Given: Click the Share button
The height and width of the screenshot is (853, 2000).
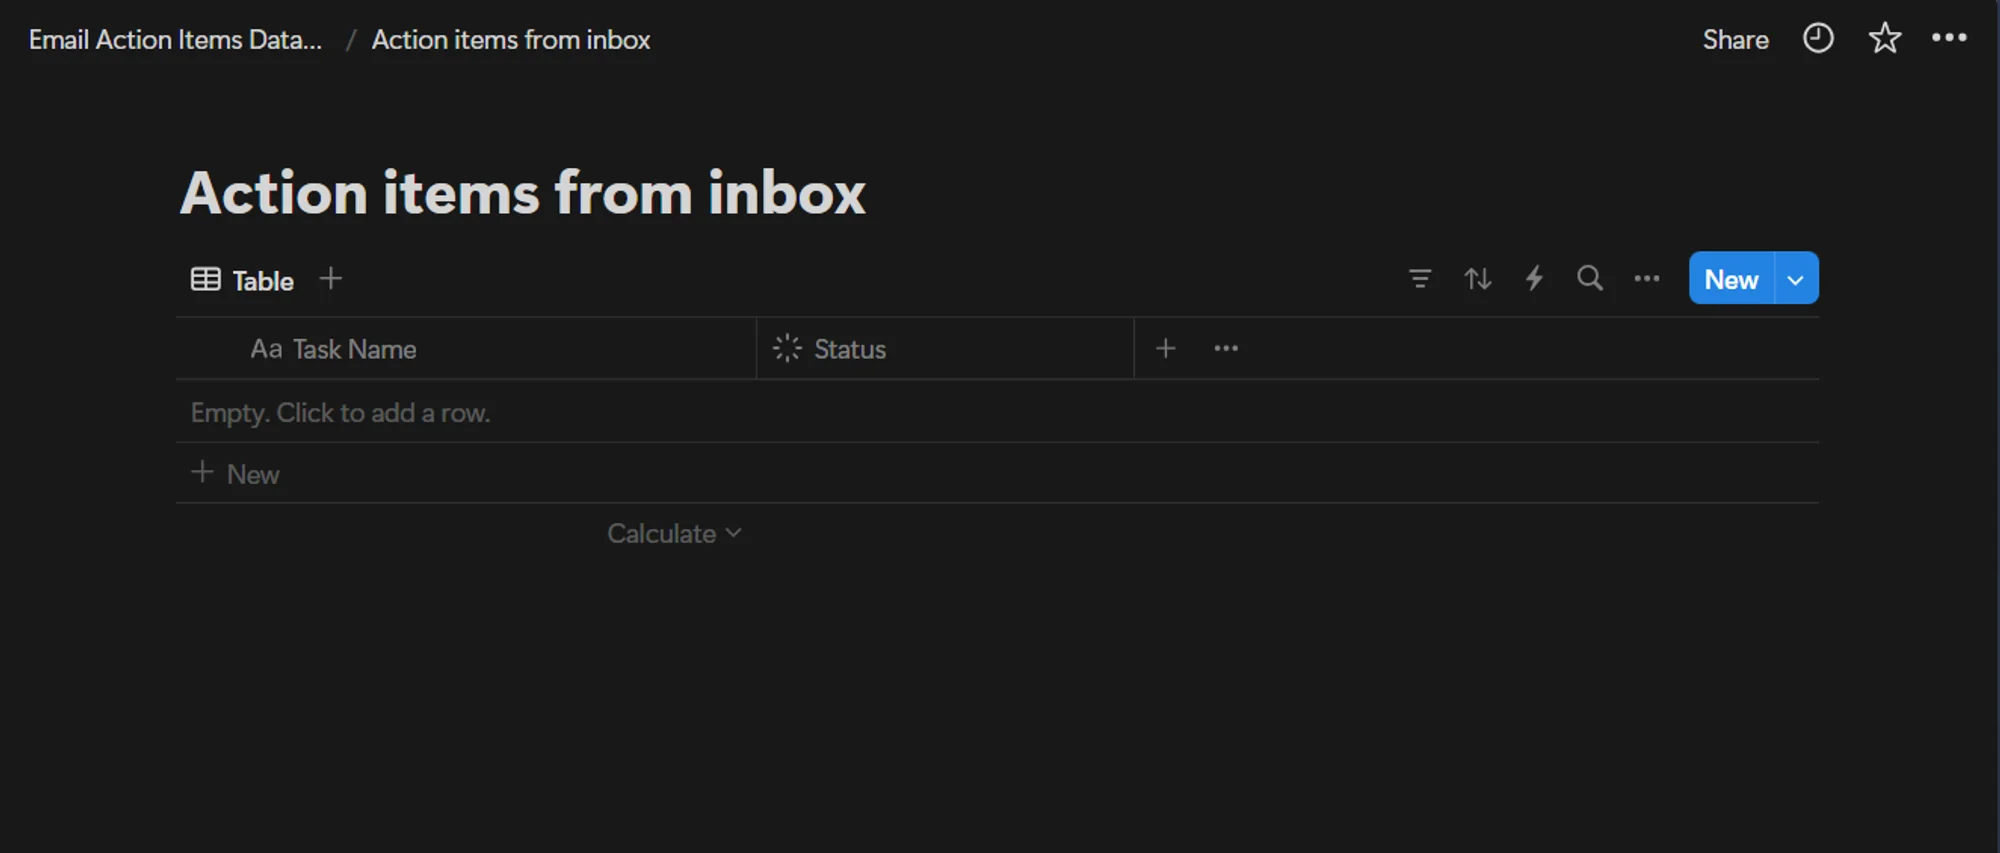Looking at the screenshot, I should 1736,40.
